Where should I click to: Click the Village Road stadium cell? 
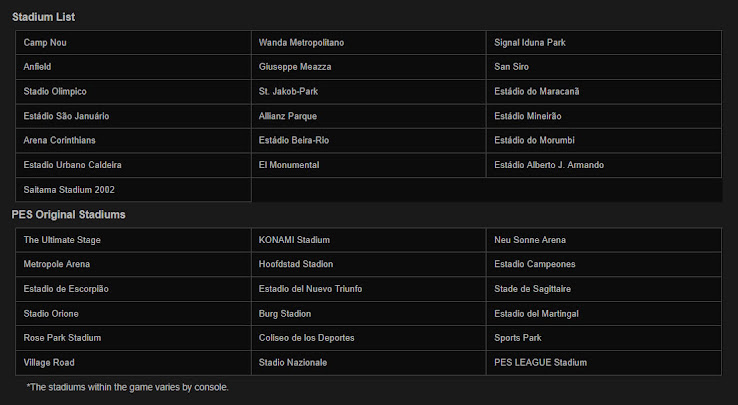pyautogui.click(x=133, y=363)
